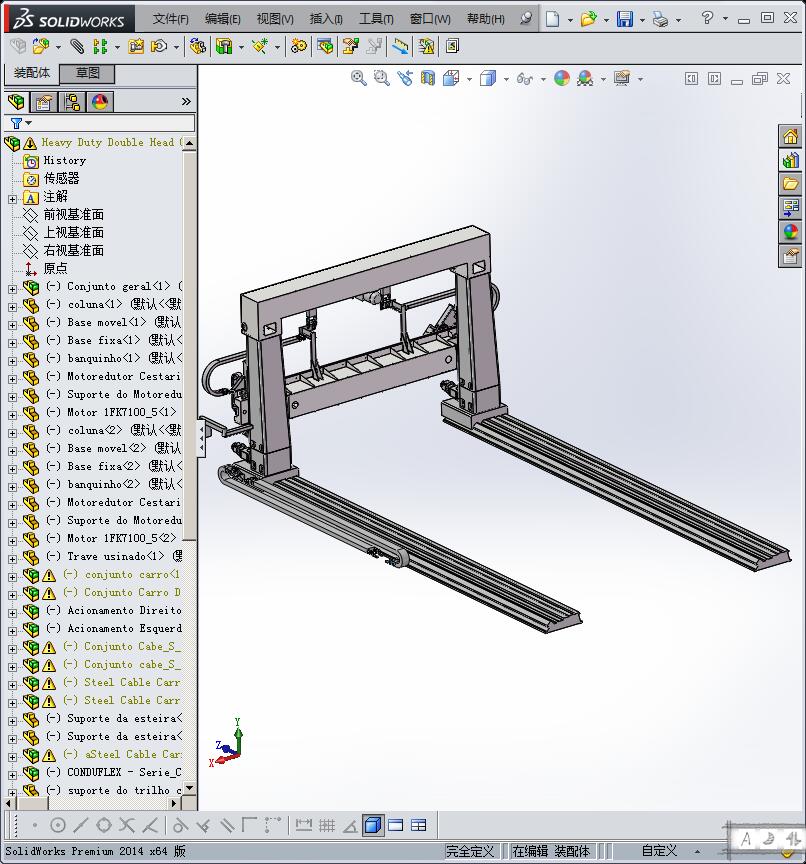806x864 pixels.
Task: Select 原点 origin in the tree
Action: [55, 268]
